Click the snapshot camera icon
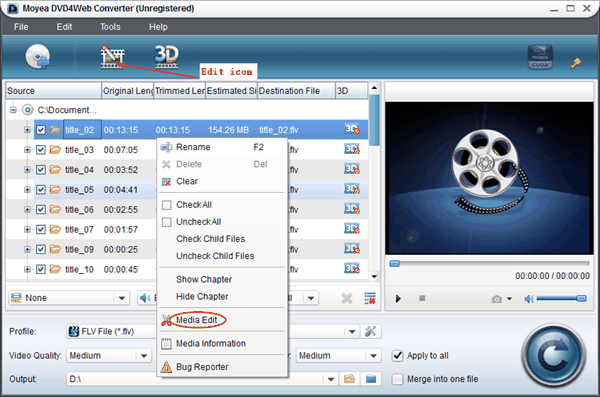600x397 pixels. (x=497, y=299)
